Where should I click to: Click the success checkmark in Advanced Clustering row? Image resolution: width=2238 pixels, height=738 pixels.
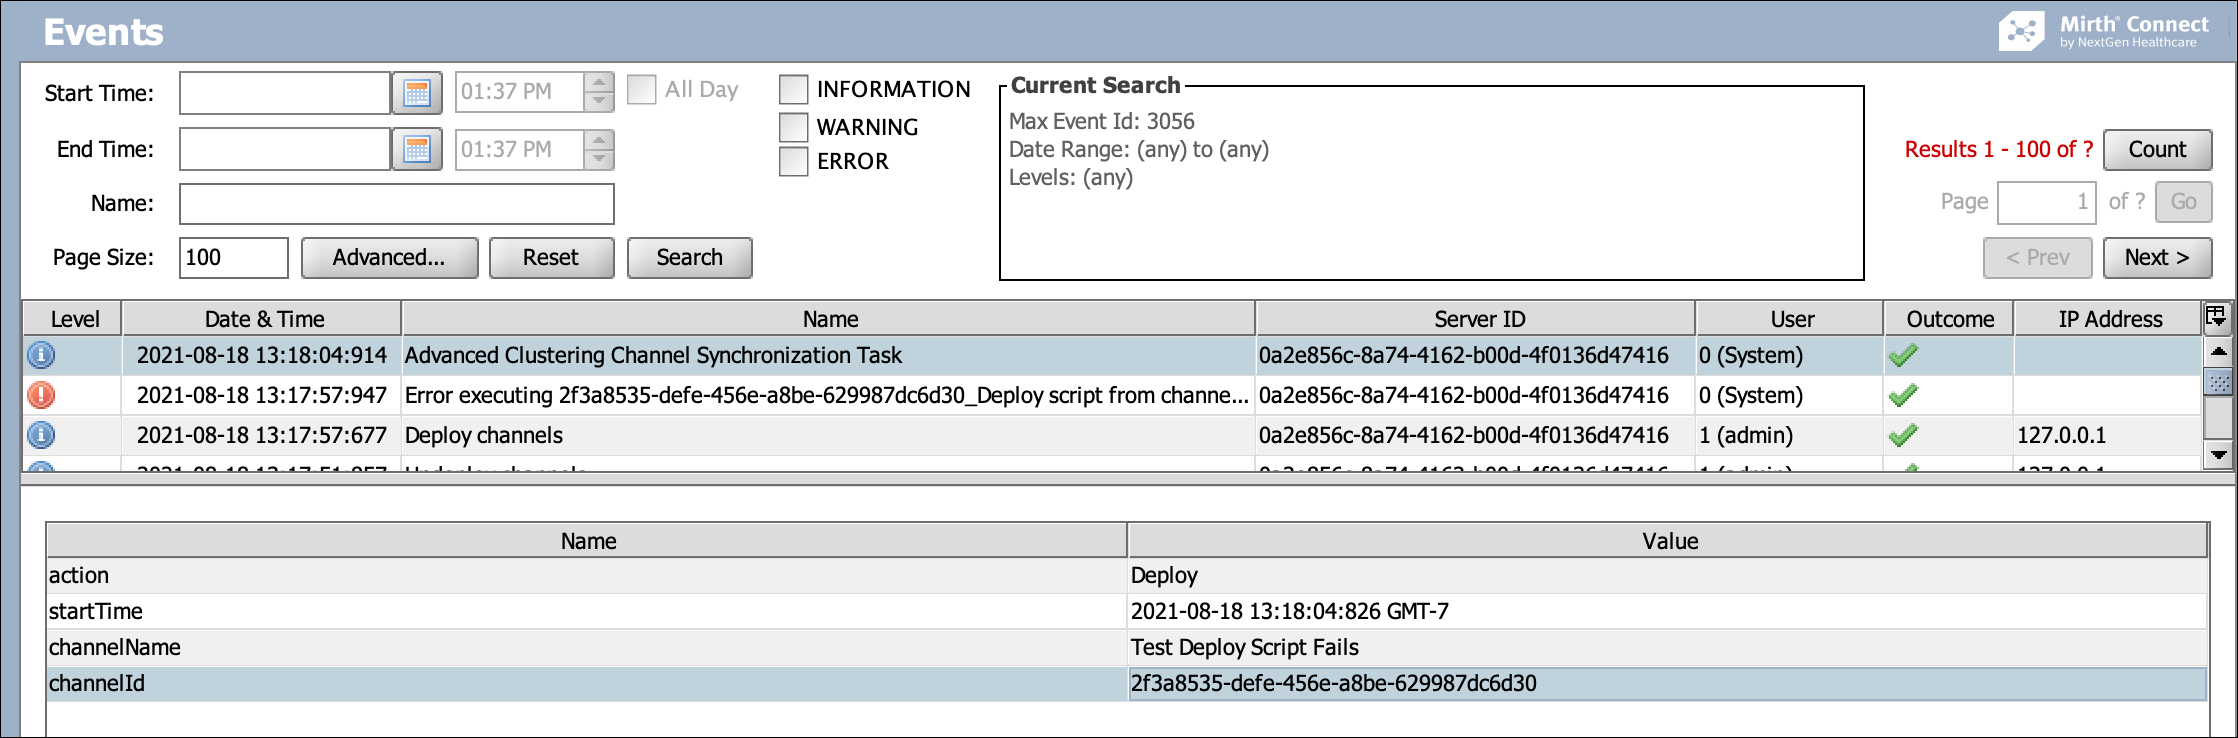(x=1903, y=355)
